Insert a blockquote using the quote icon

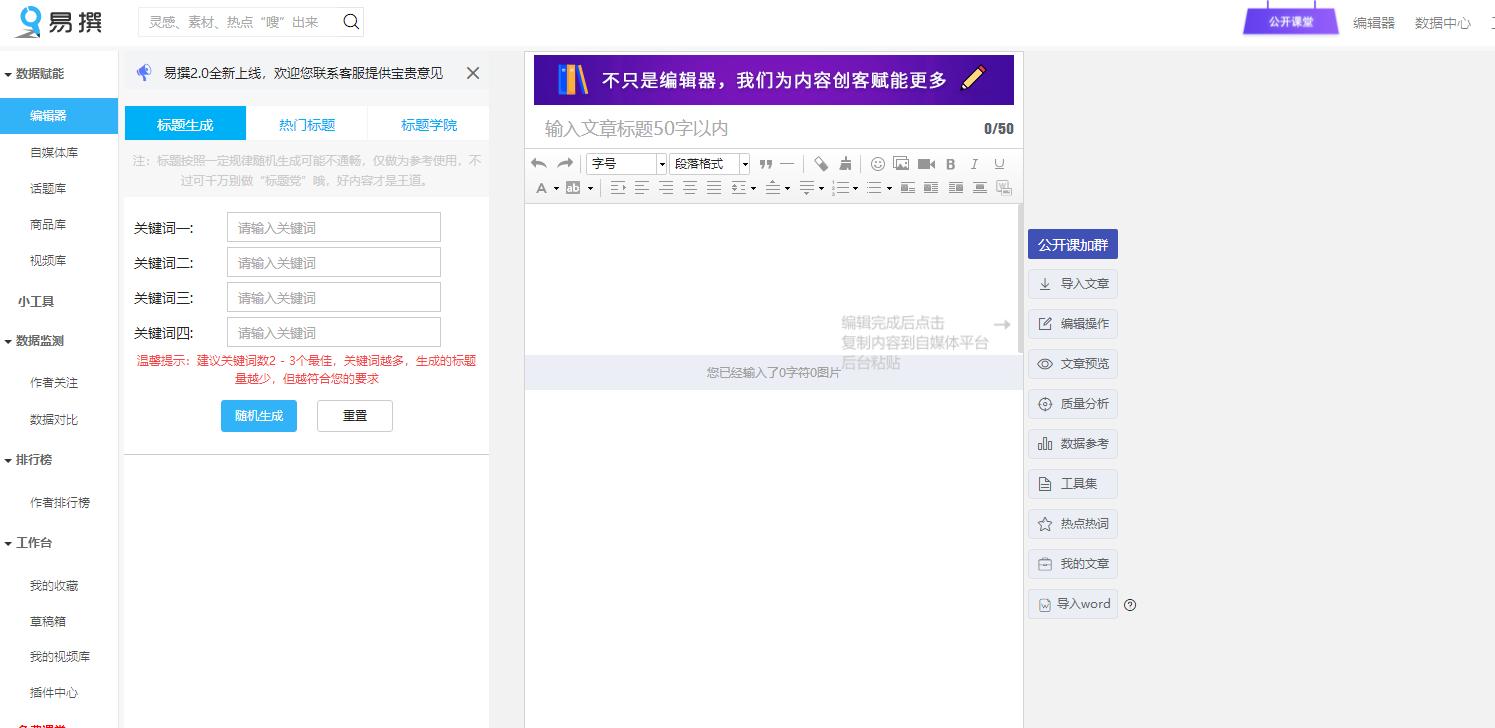(x=766, y=164)
